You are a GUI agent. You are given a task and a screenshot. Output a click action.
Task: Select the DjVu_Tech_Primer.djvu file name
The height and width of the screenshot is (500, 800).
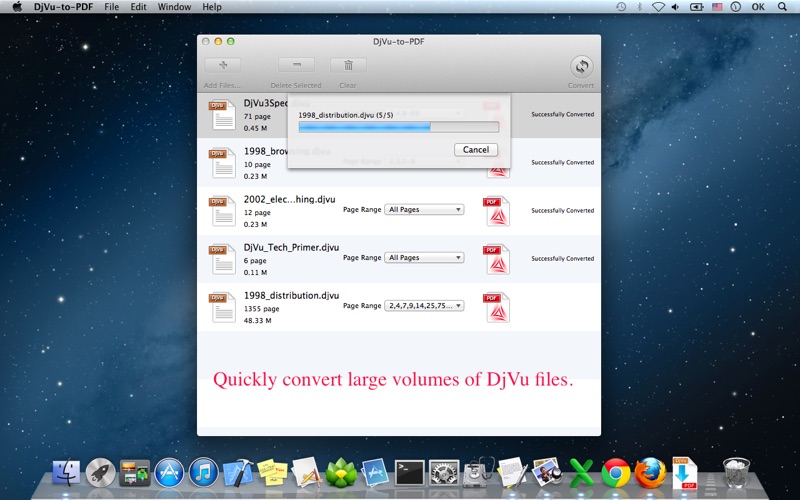pos(291,247)
